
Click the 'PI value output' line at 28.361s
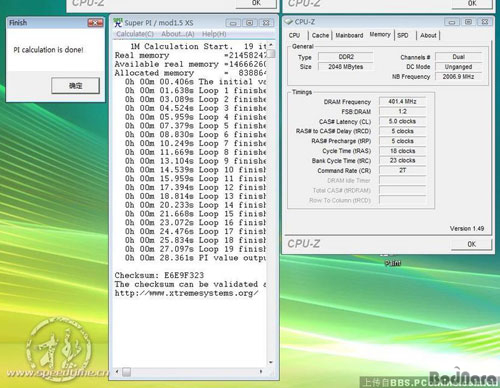point(195,258)
